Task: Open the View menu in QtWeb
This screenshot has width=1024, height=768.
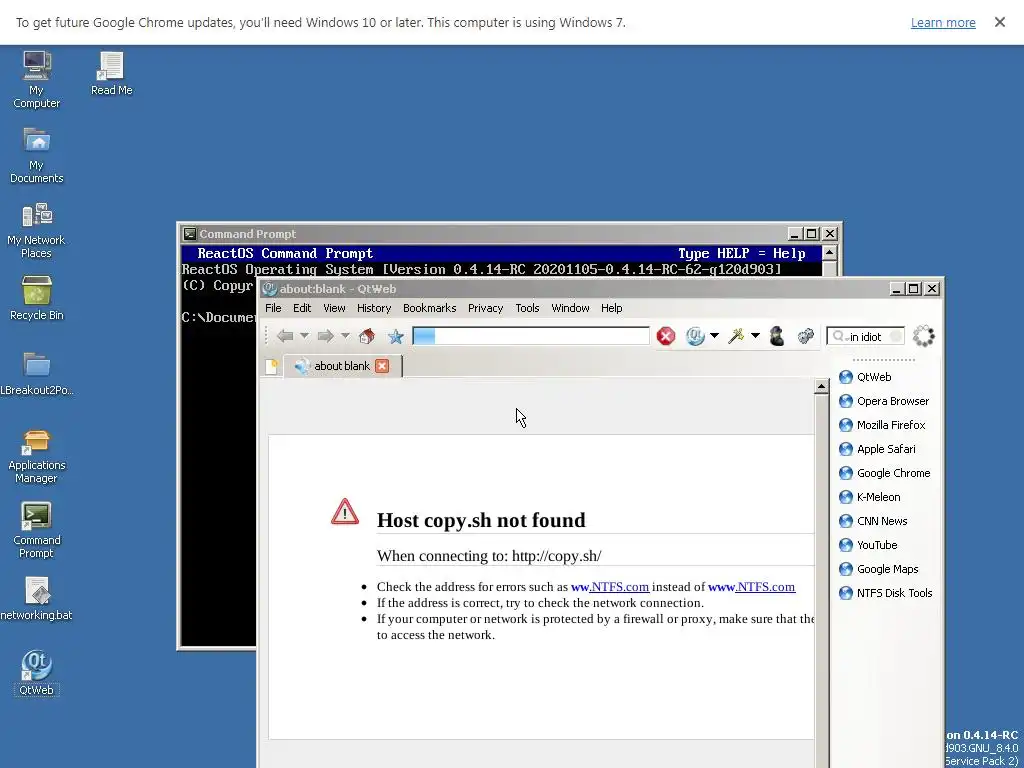Action: click(x=334, y=308)
